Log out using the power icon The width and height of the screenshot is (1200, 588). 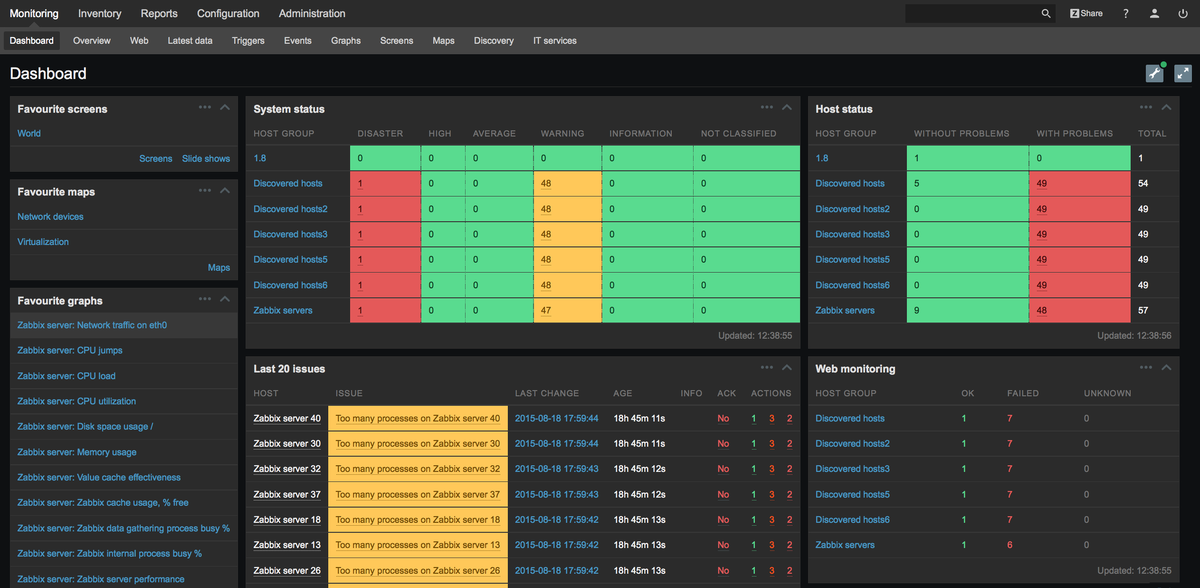(x=1182, y=14)
